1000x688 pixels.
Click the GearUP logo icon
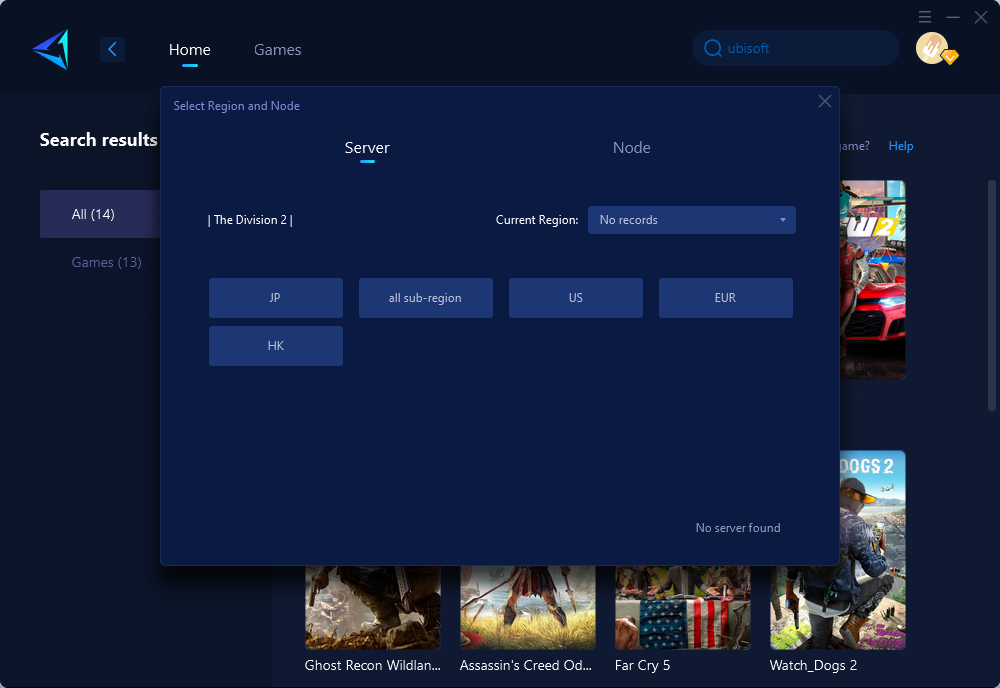click(x=51, y=49)
